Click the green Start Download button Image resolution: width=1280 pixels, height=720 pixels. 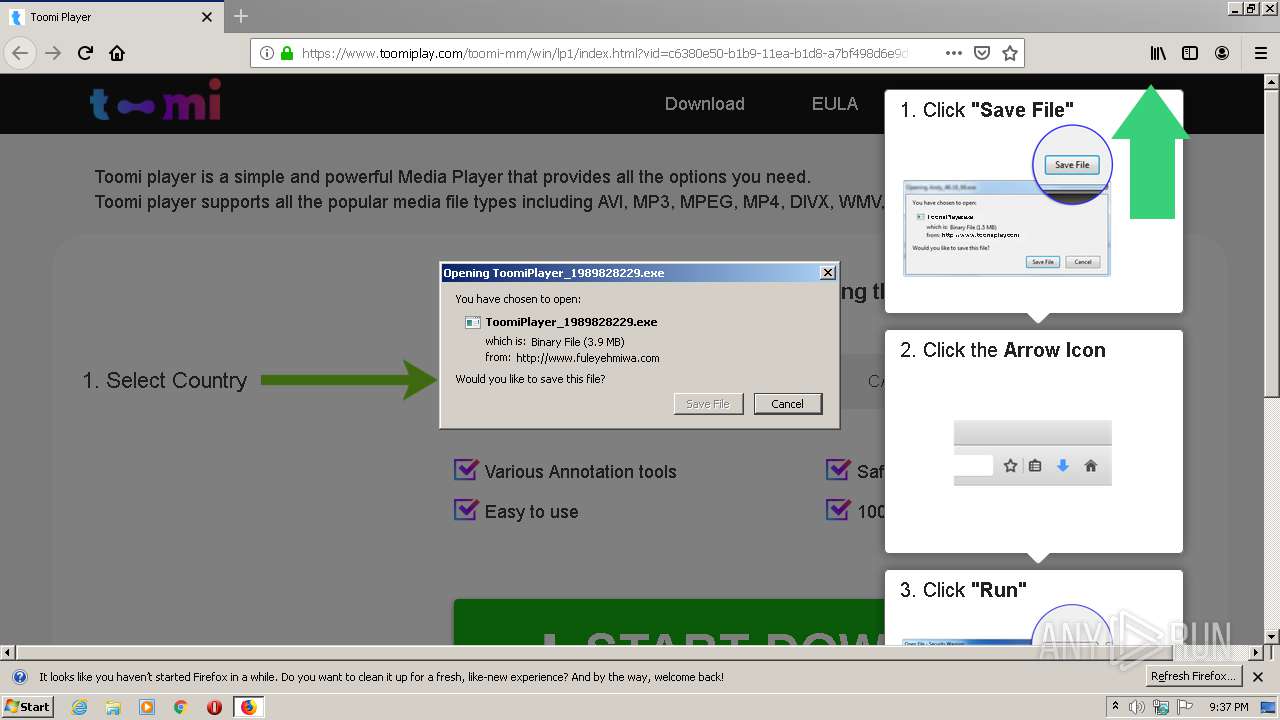pyautogui.click(x=669, y=622)
